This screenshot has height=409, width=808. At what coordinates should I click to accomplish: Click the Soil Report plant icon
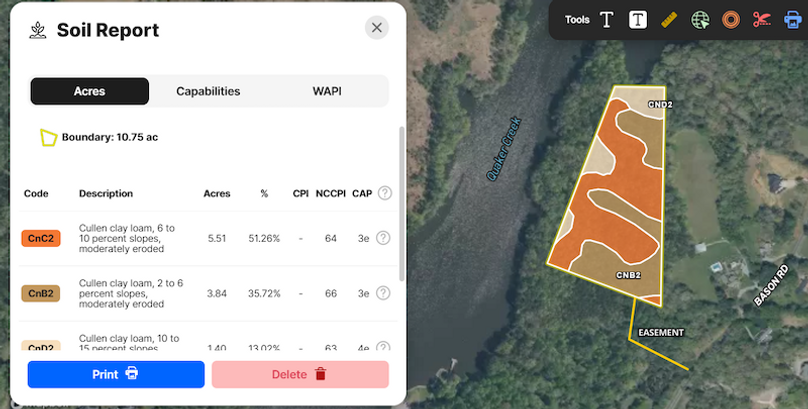pos(38,30)
